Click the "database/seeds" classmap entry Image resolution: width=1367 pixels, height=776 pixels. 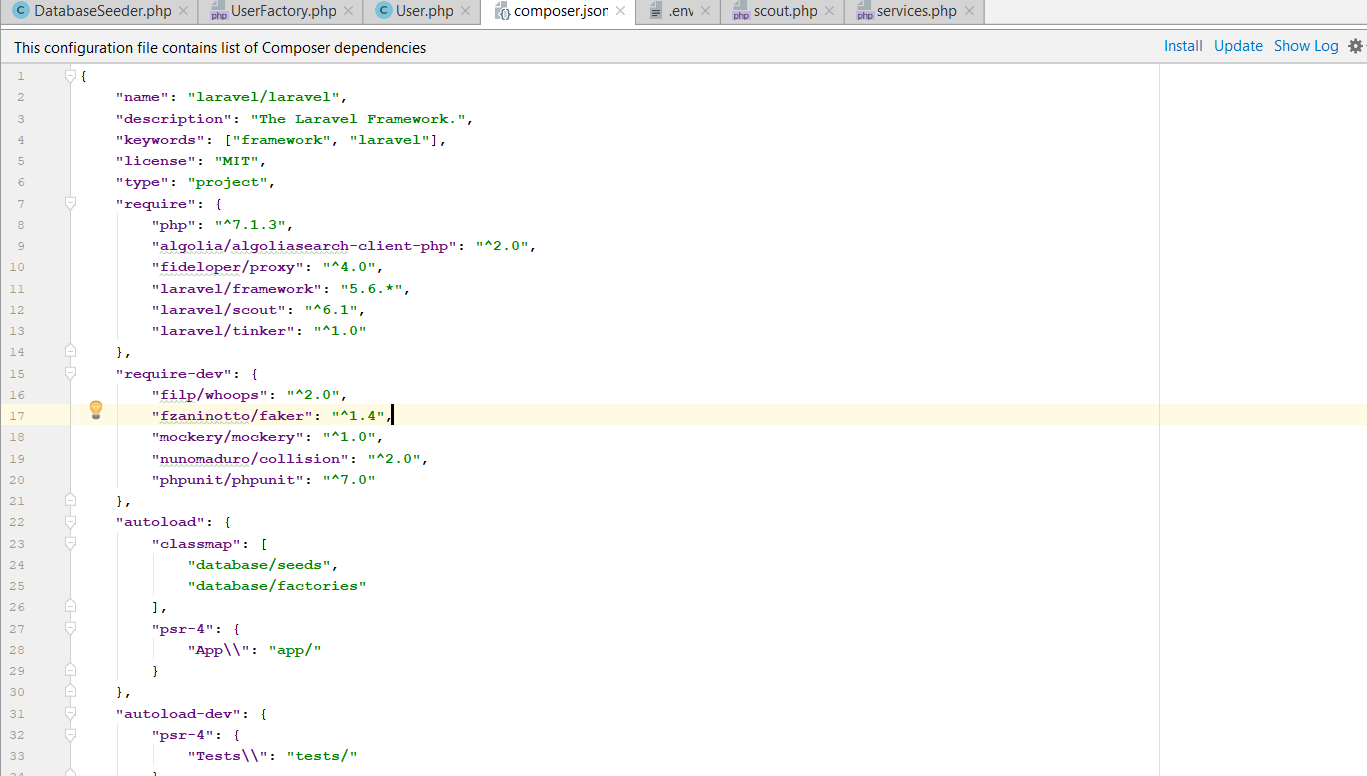pyautogui.click(x=260, y=565)
